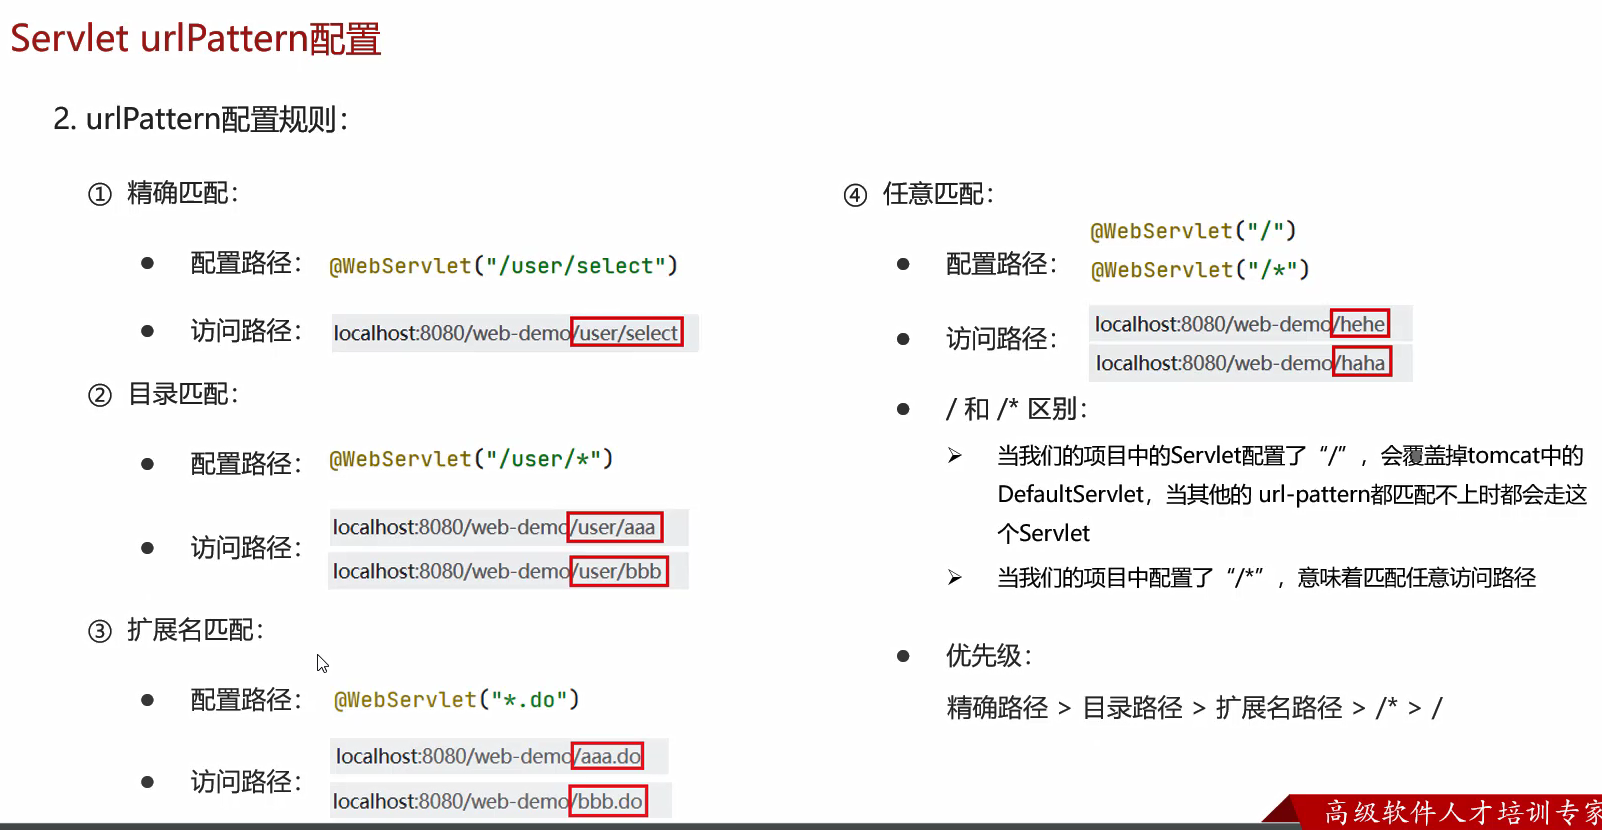Image resolution: width=1602 pixels, height=830 pixels.
Task: Click the code @WebServlet("/*")
Action: click(x=1200, y=270)
